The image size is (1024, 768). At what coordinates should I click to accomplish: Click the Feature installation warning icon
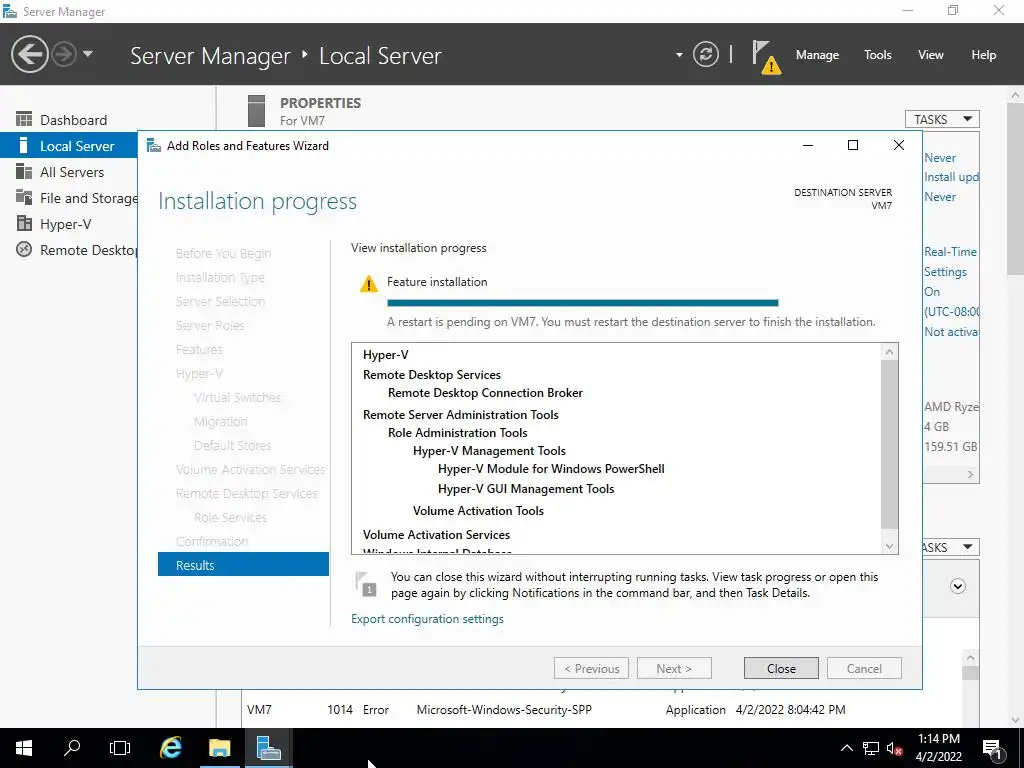(x=369, y=283)
